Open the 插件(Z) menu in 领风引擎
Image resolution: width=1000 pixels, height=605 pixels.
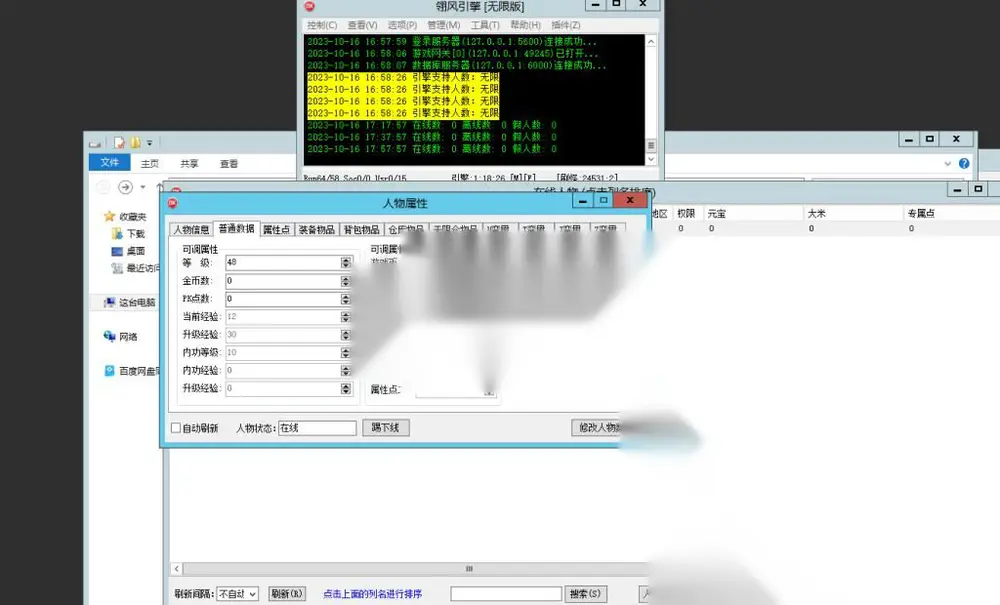click(x=566, y=25)
